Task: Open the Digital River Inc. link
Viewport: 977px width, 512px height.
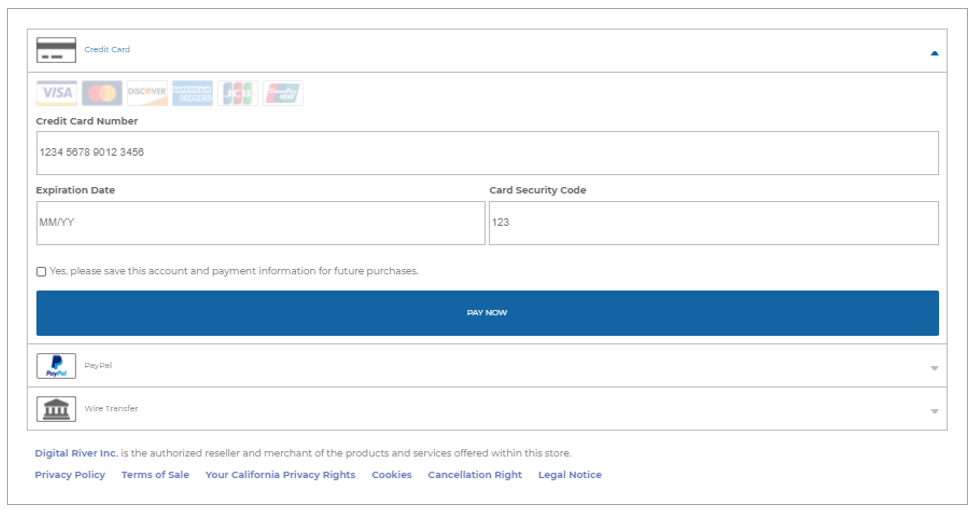Action: [x=76, y=453]
